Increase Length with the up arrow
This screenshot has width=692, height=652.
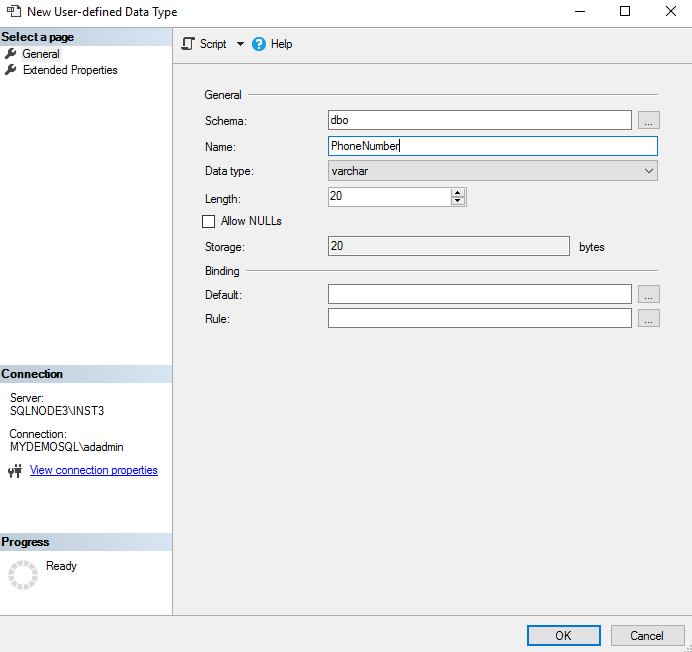(x=458, y=192)
